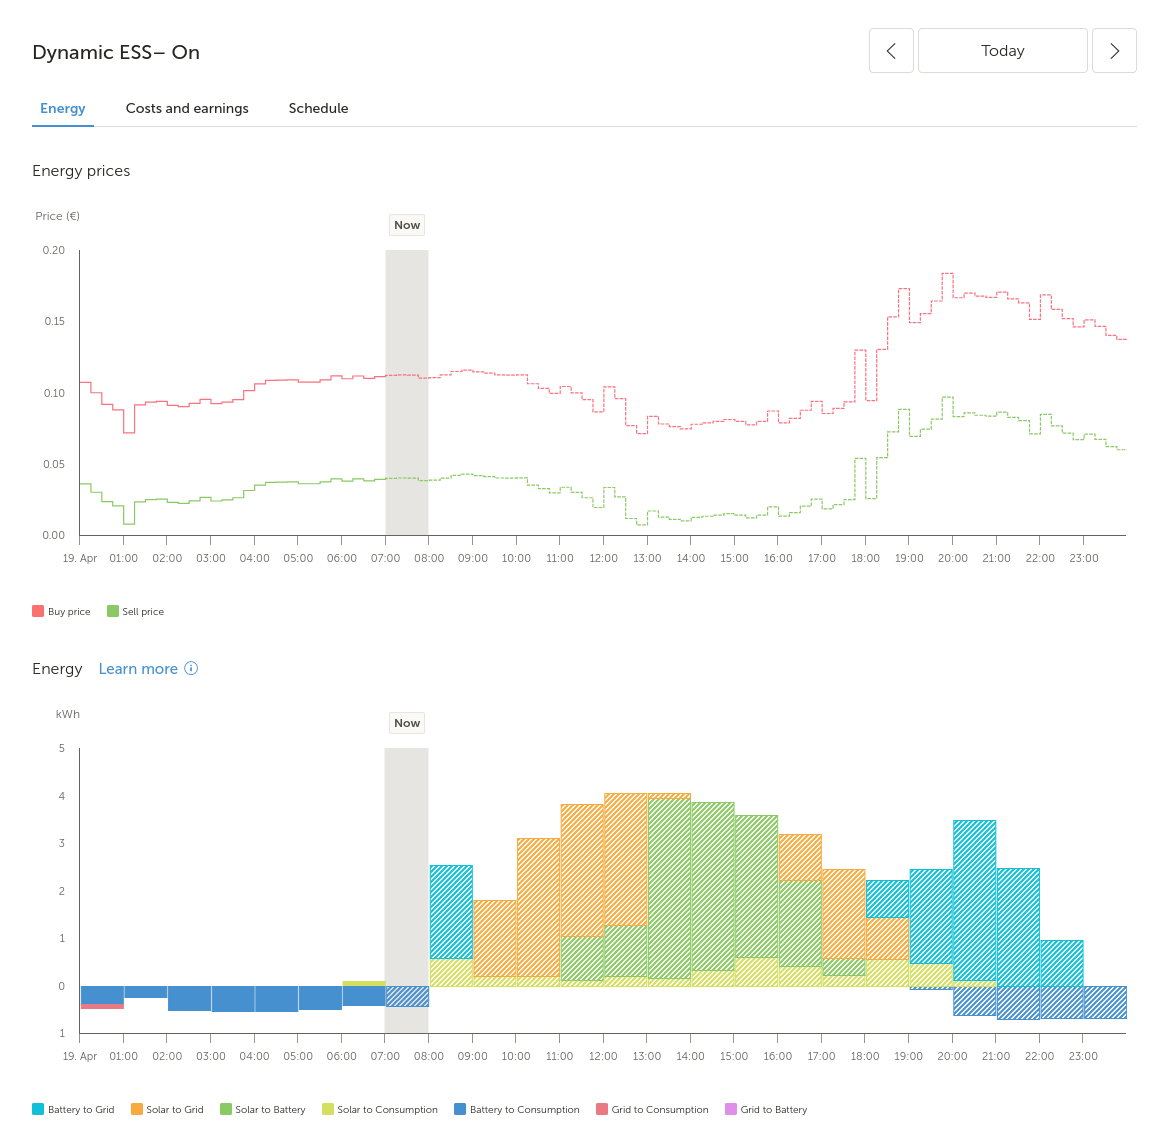The width and height of the screenshot is (1153, 1132).
Task: Click the Now marker on price chart
Action: click(x=407, y=225)
